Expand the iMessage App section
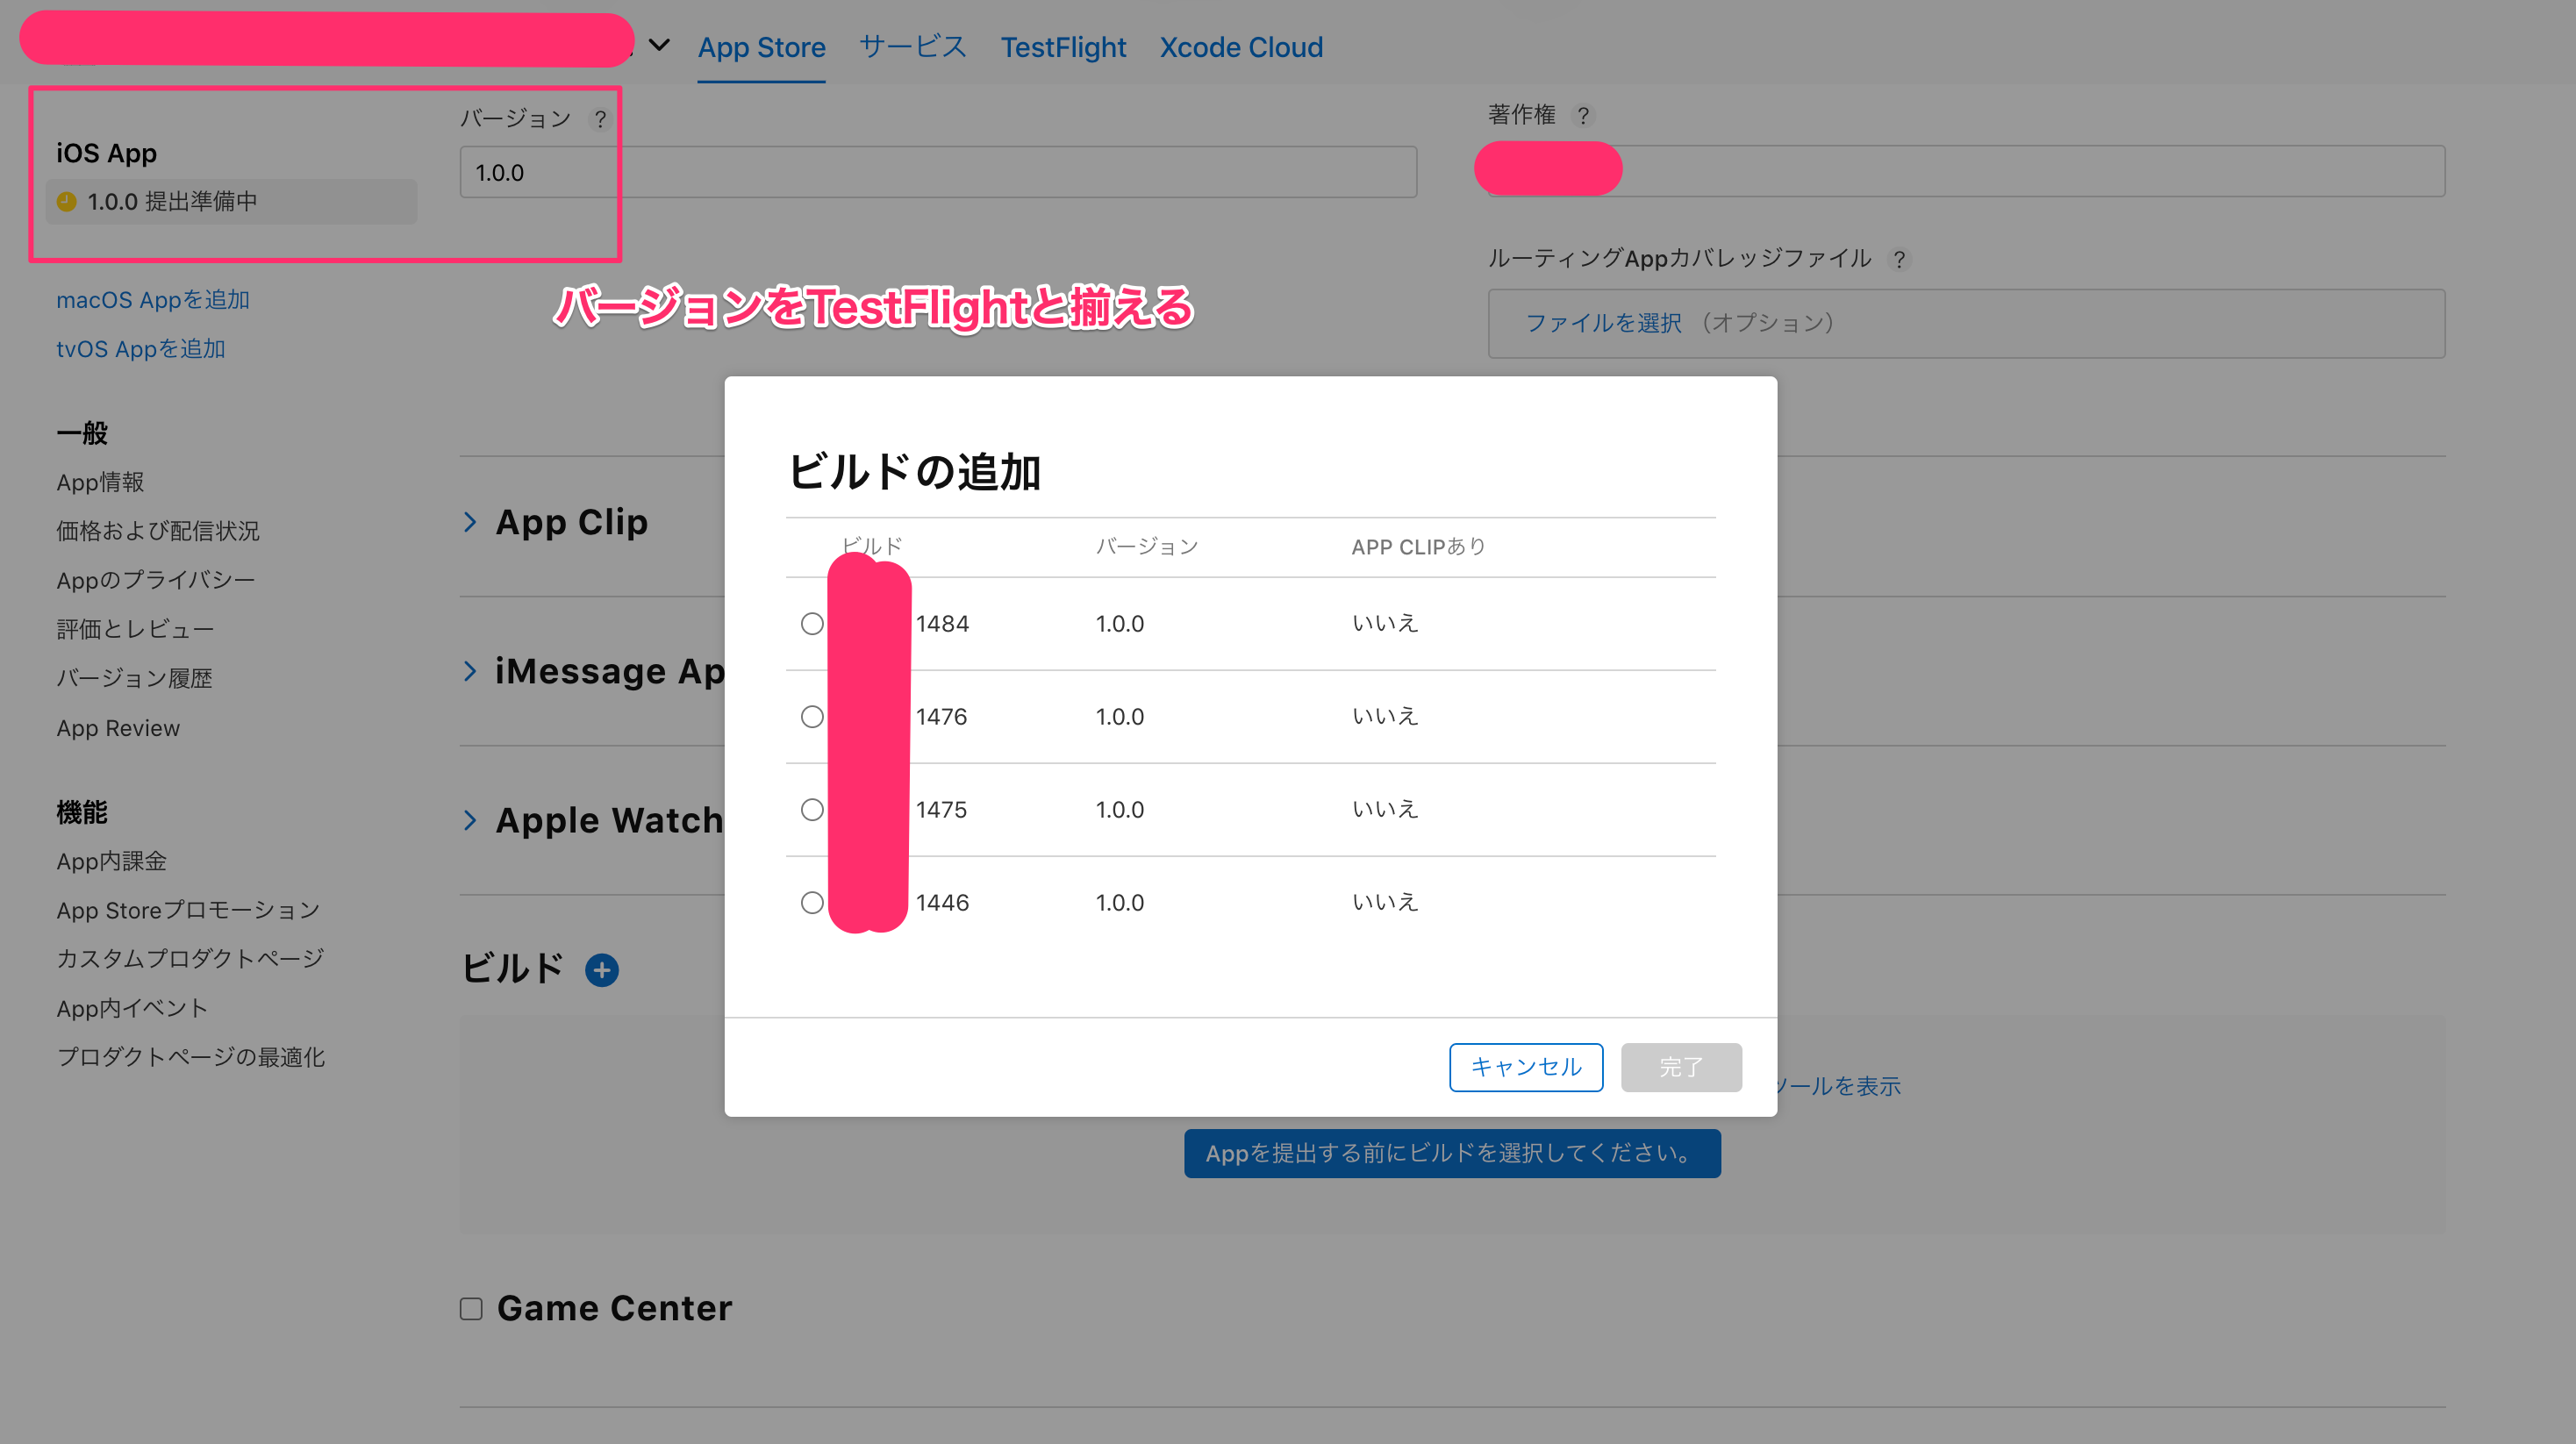2576x1444 pixels. (471, 670)
